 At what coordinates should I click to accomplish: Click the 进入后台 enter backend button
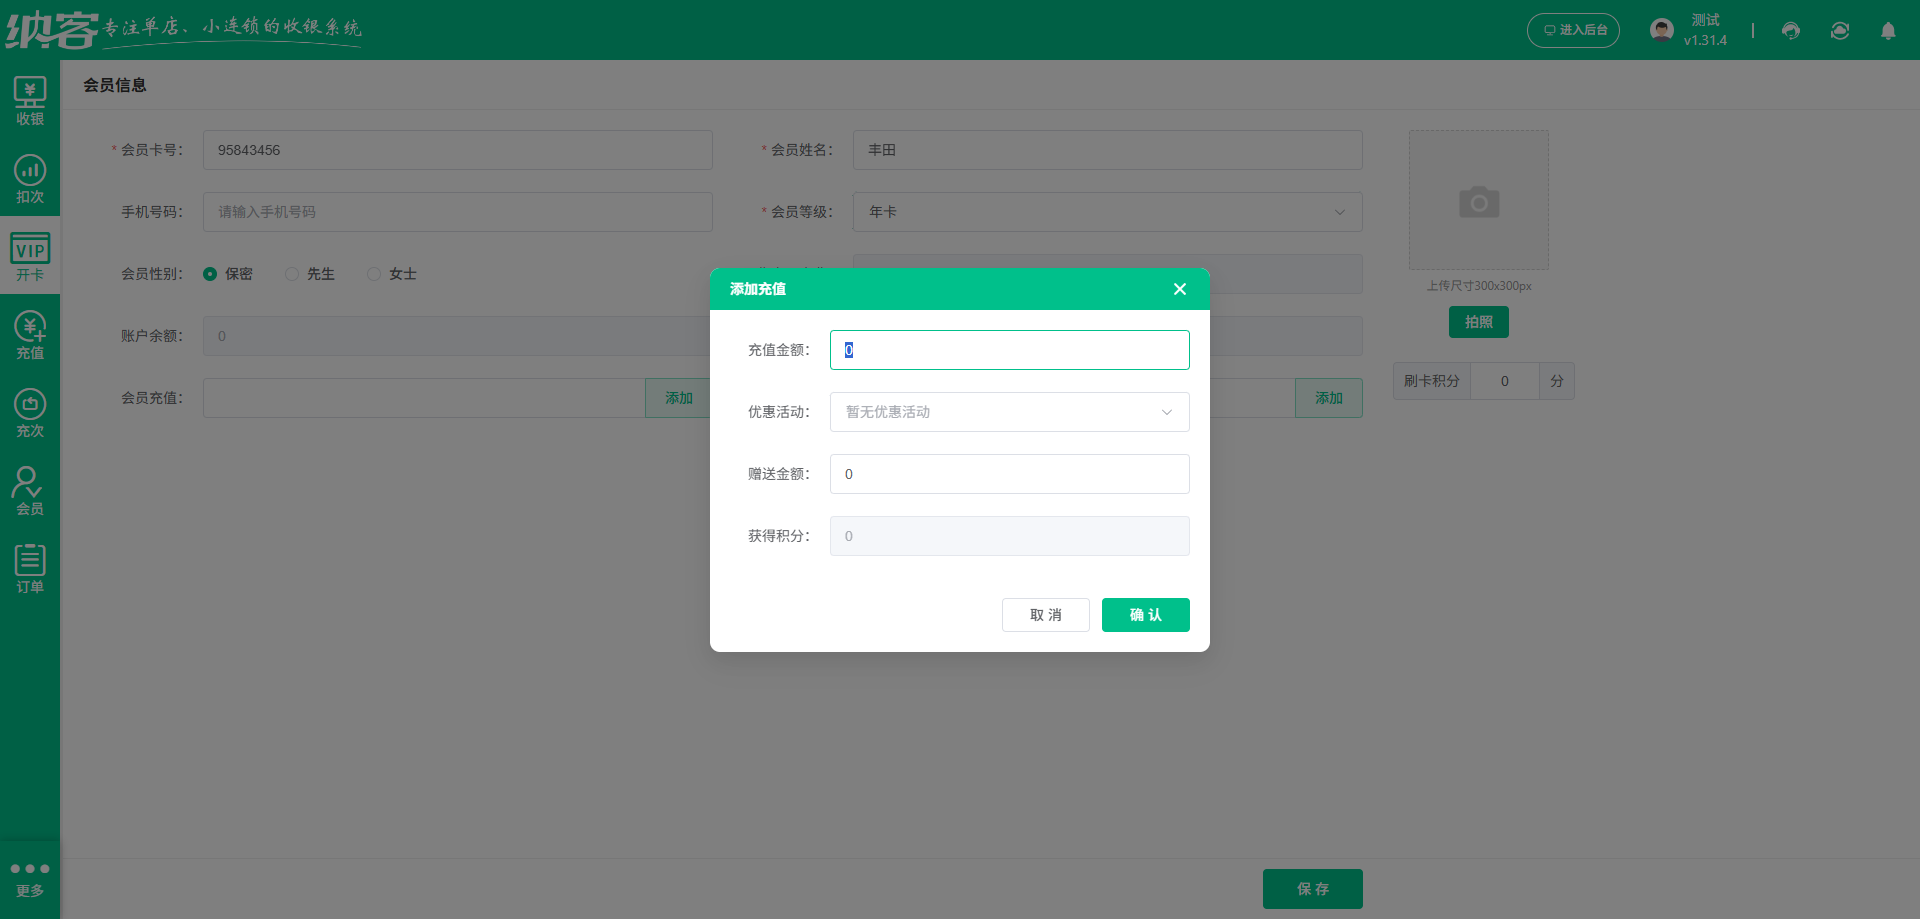click(1573, 31)
